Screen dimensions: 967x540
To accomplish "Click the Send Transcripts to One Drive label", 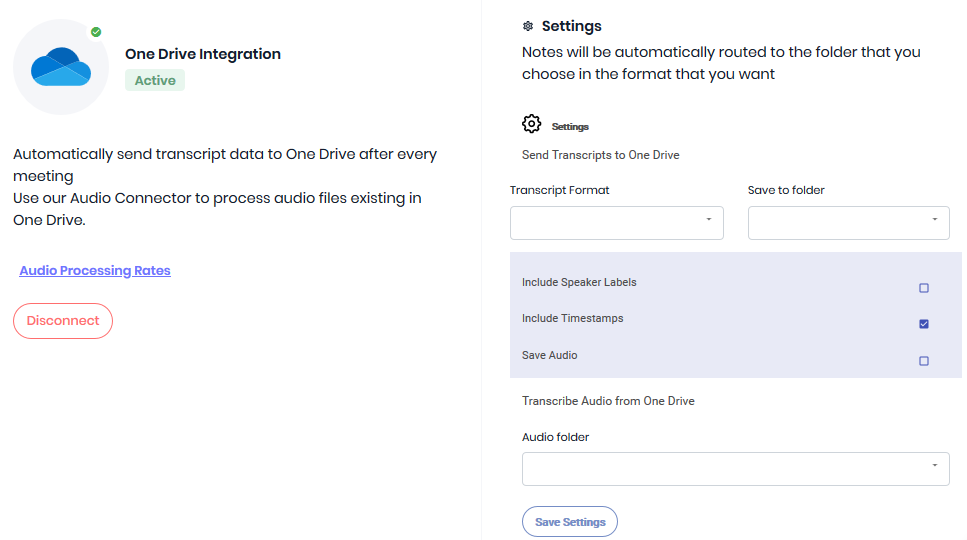I will coord(601,155).
